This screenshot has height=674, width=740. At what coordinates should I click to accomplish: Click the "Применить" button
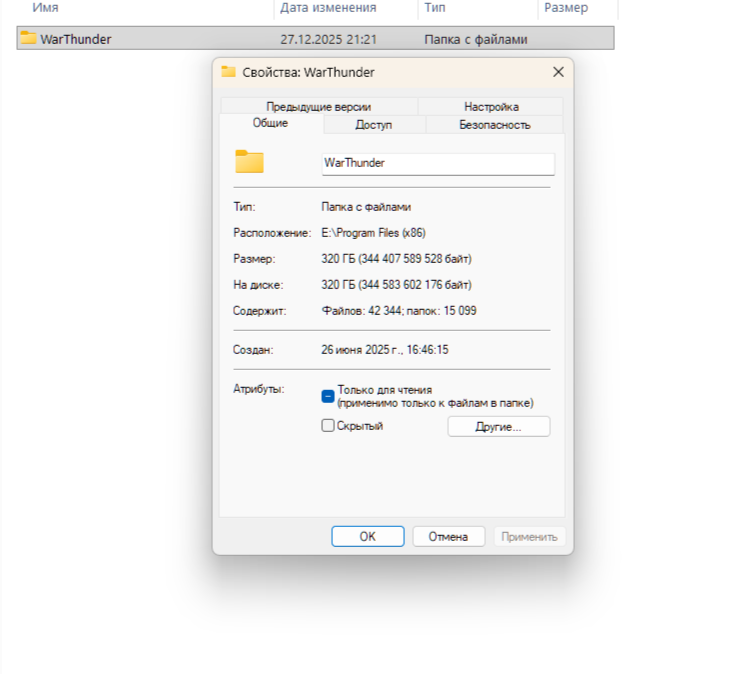[x=529, y=537]
